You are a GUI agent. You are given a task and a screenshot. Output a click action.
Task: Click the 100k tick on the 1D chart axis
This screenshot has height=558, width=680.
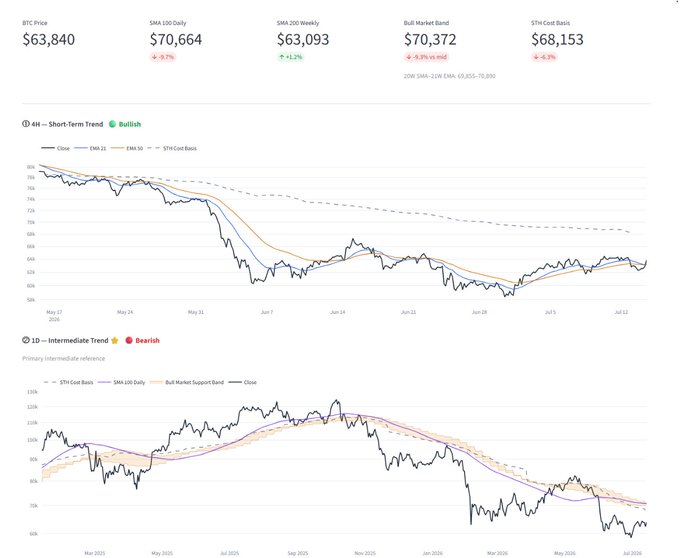33,440
